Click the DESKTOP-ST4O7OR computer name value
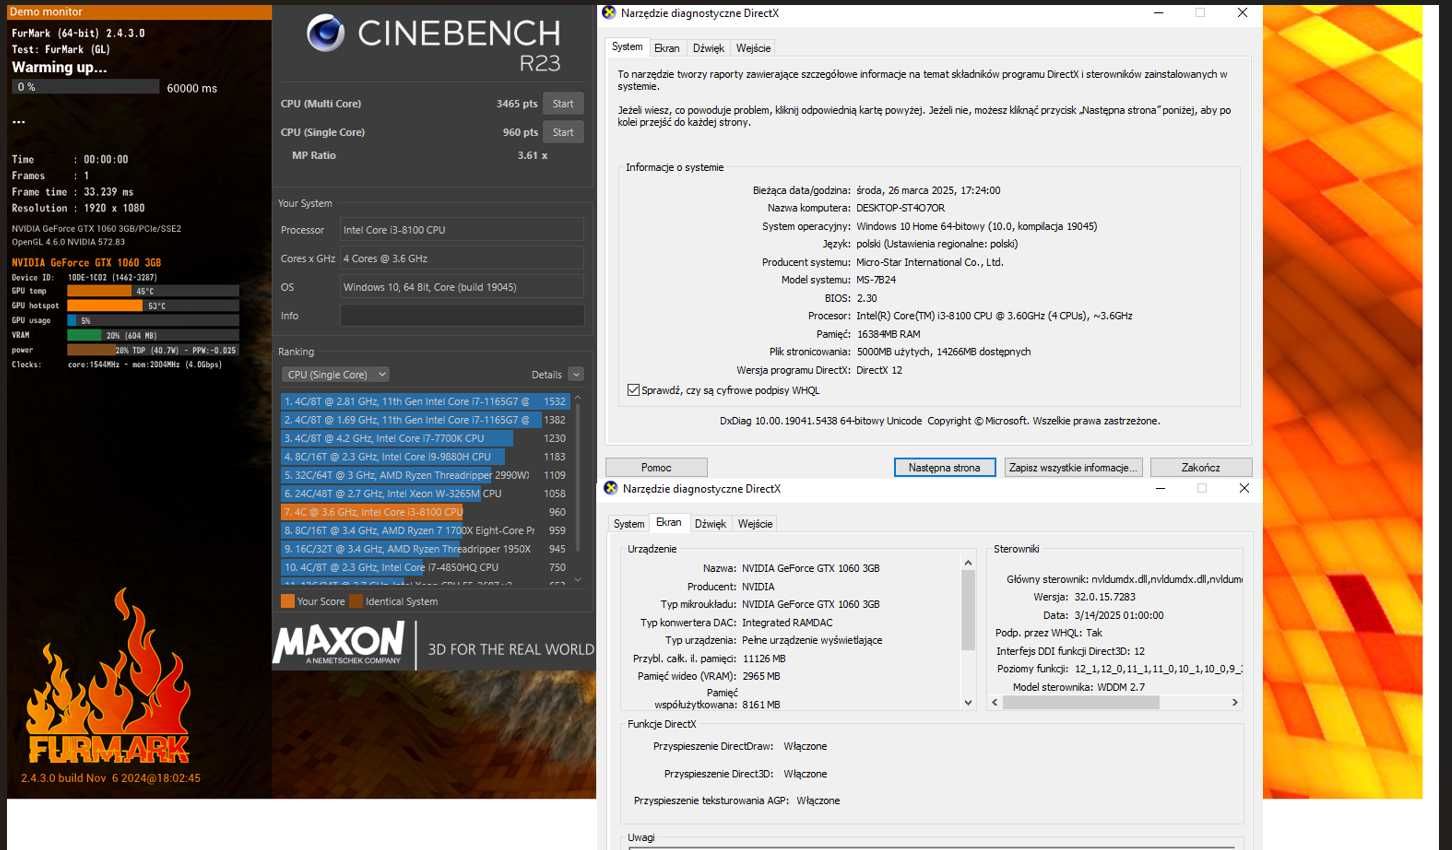This screenshot has height=850, width=1452. 900,208
